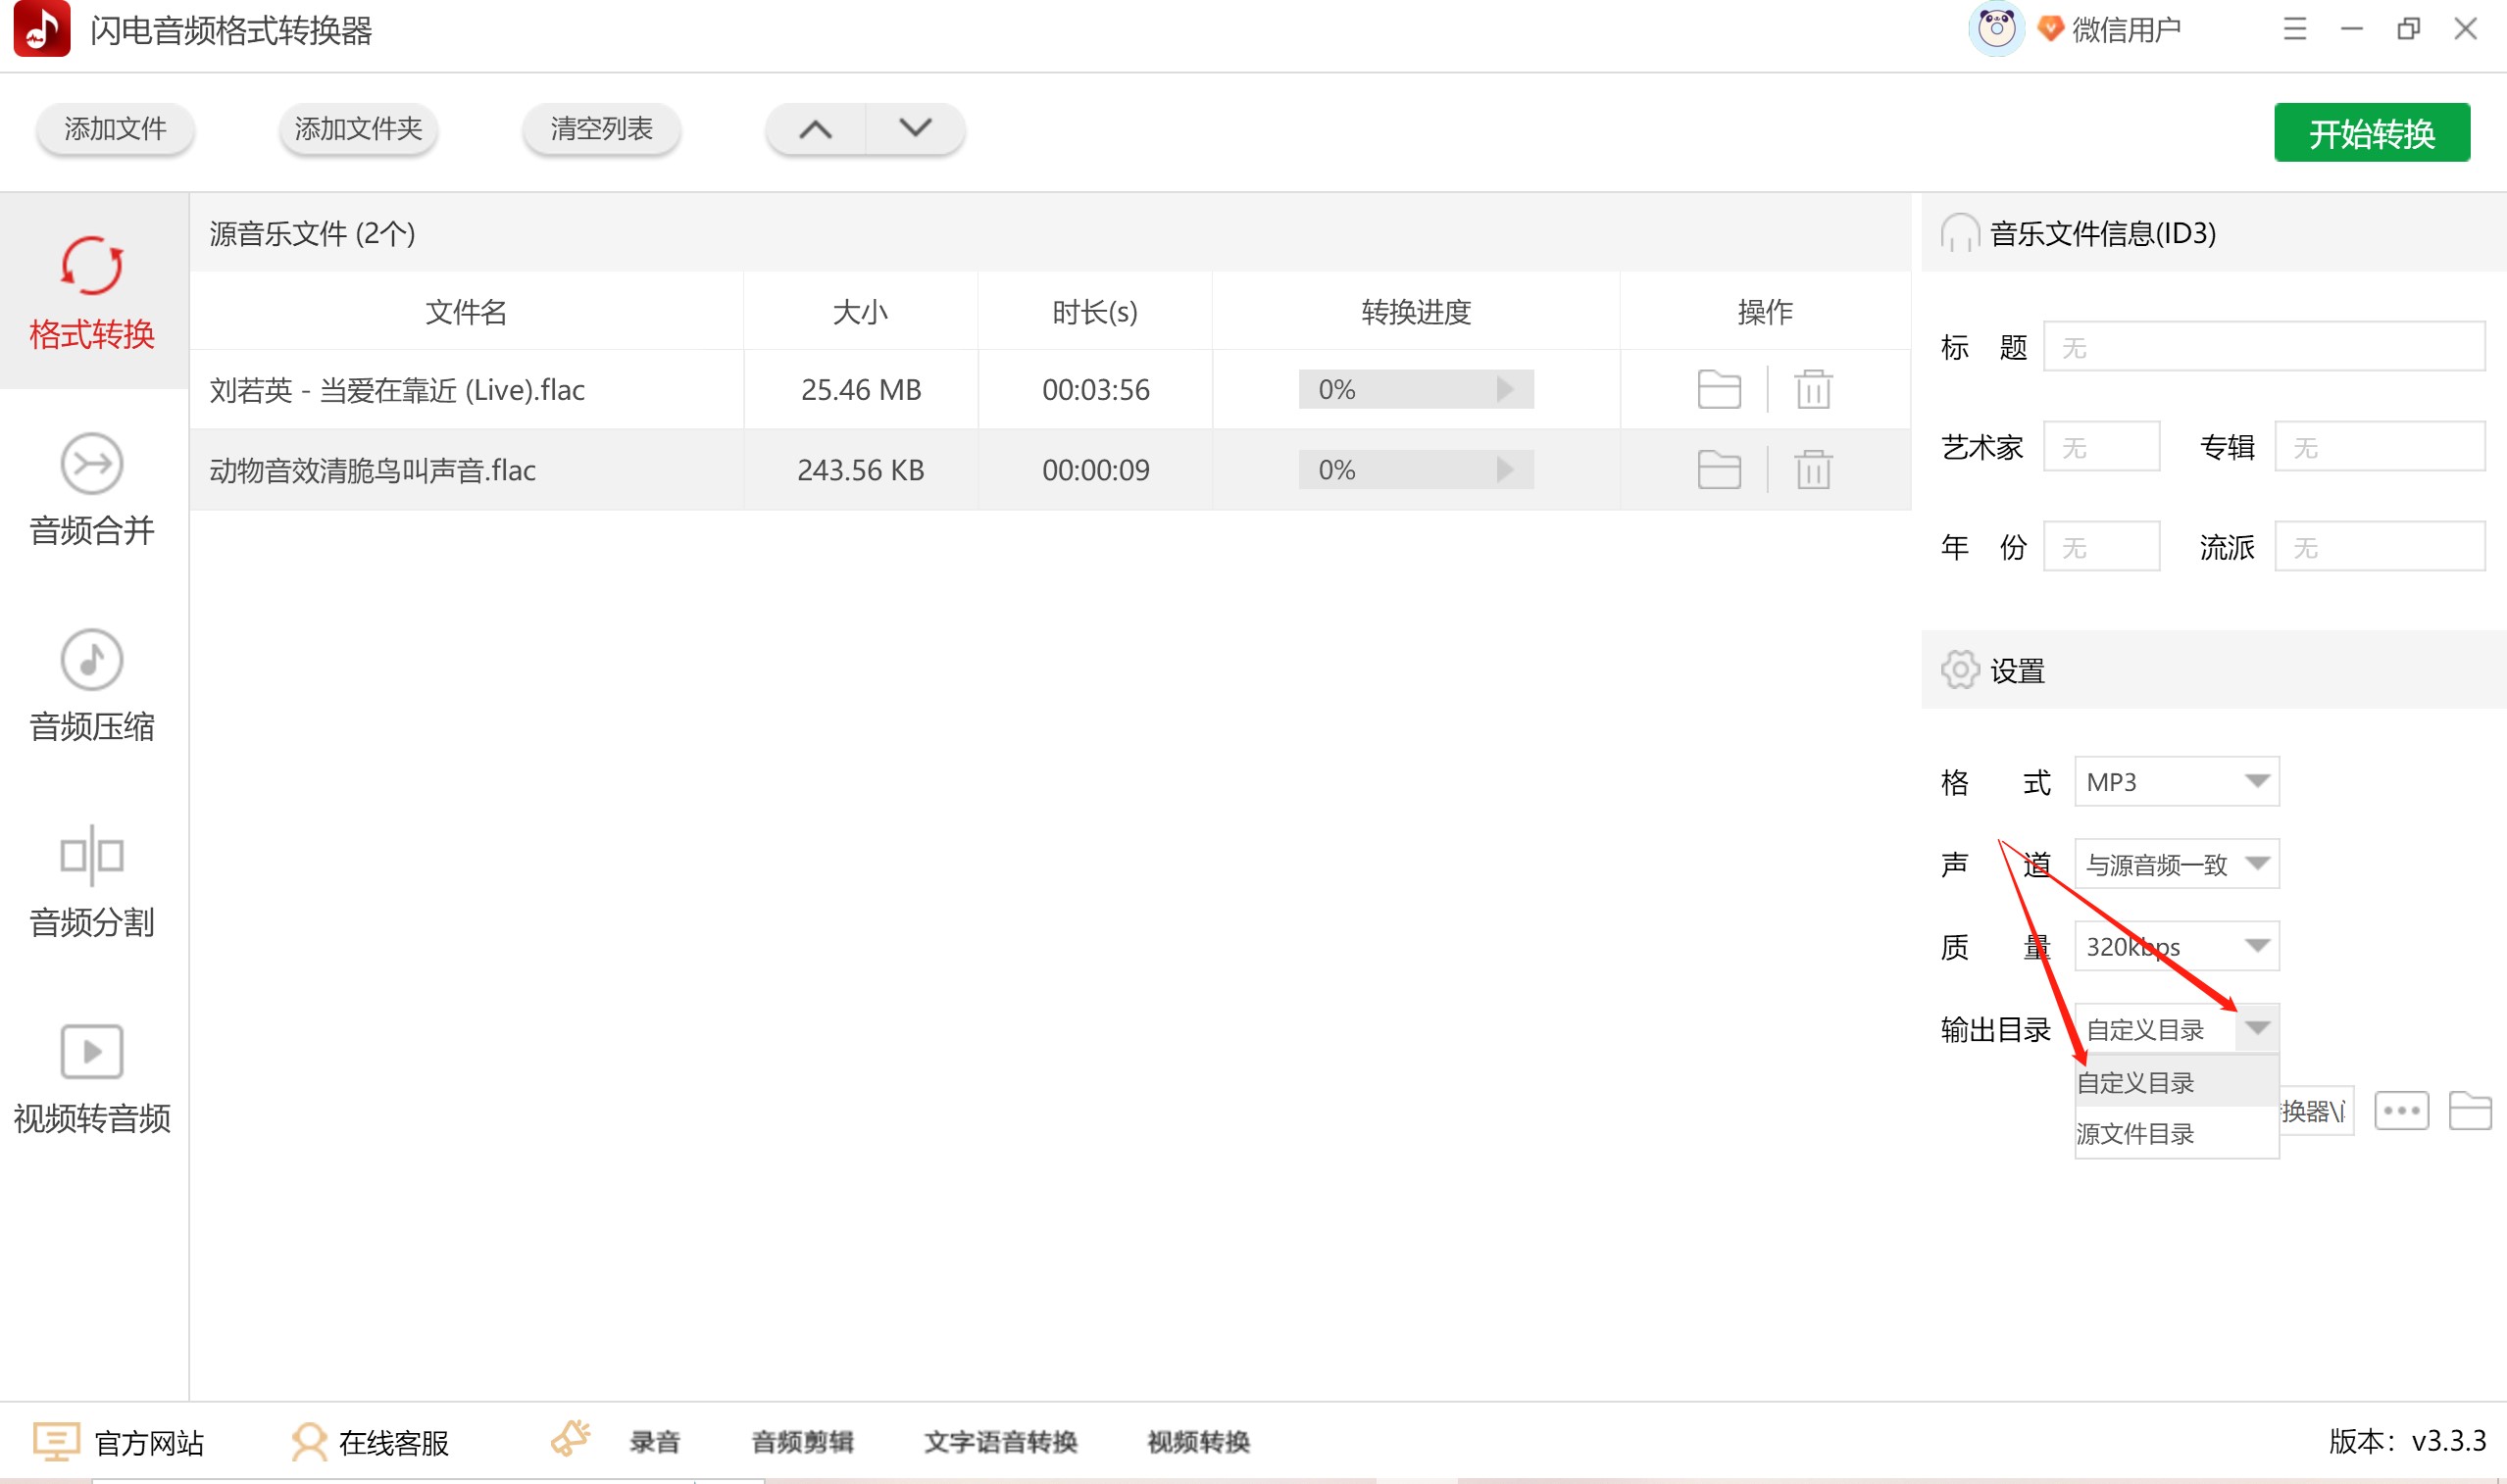Click the 转换进度 column header
The width and height of the screenshot is (2507, 1484).
point(1415,312)
